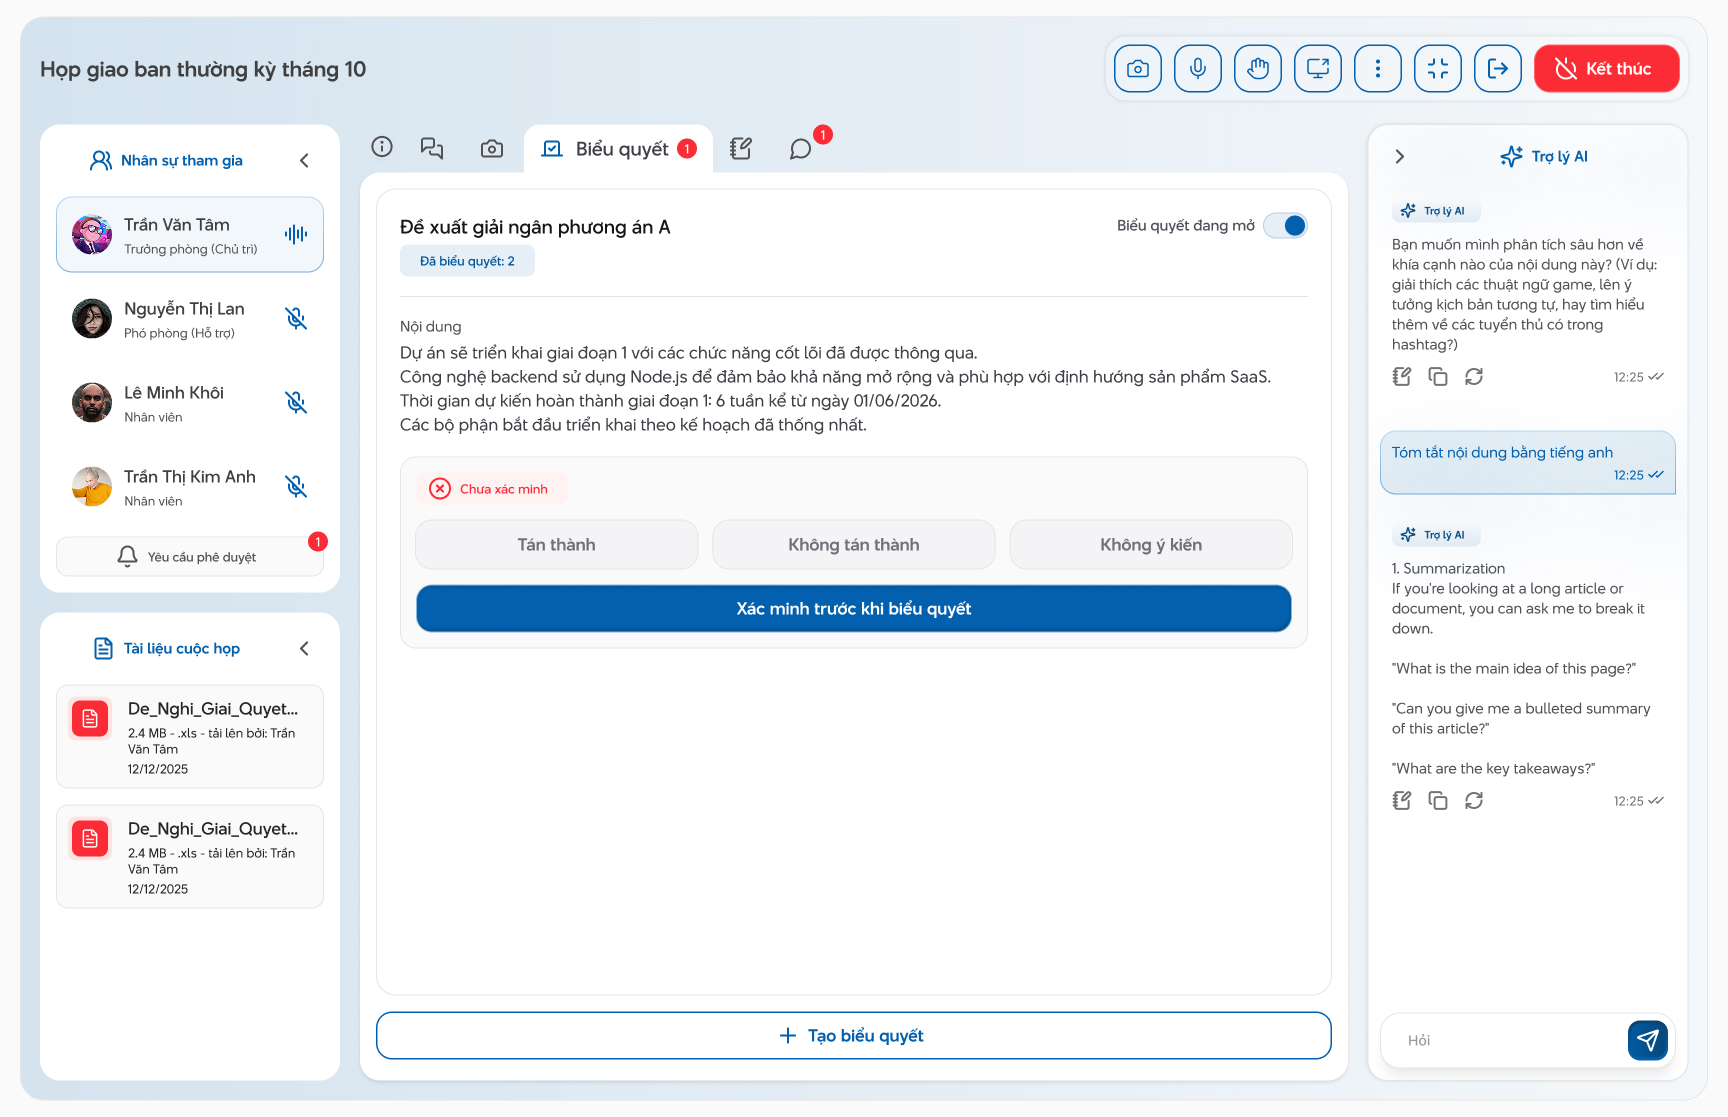Image resolution: width=1728 pixels, height=1117 pixels.
Task: Open the snapshot camera tab
Action: pos(492,149)
